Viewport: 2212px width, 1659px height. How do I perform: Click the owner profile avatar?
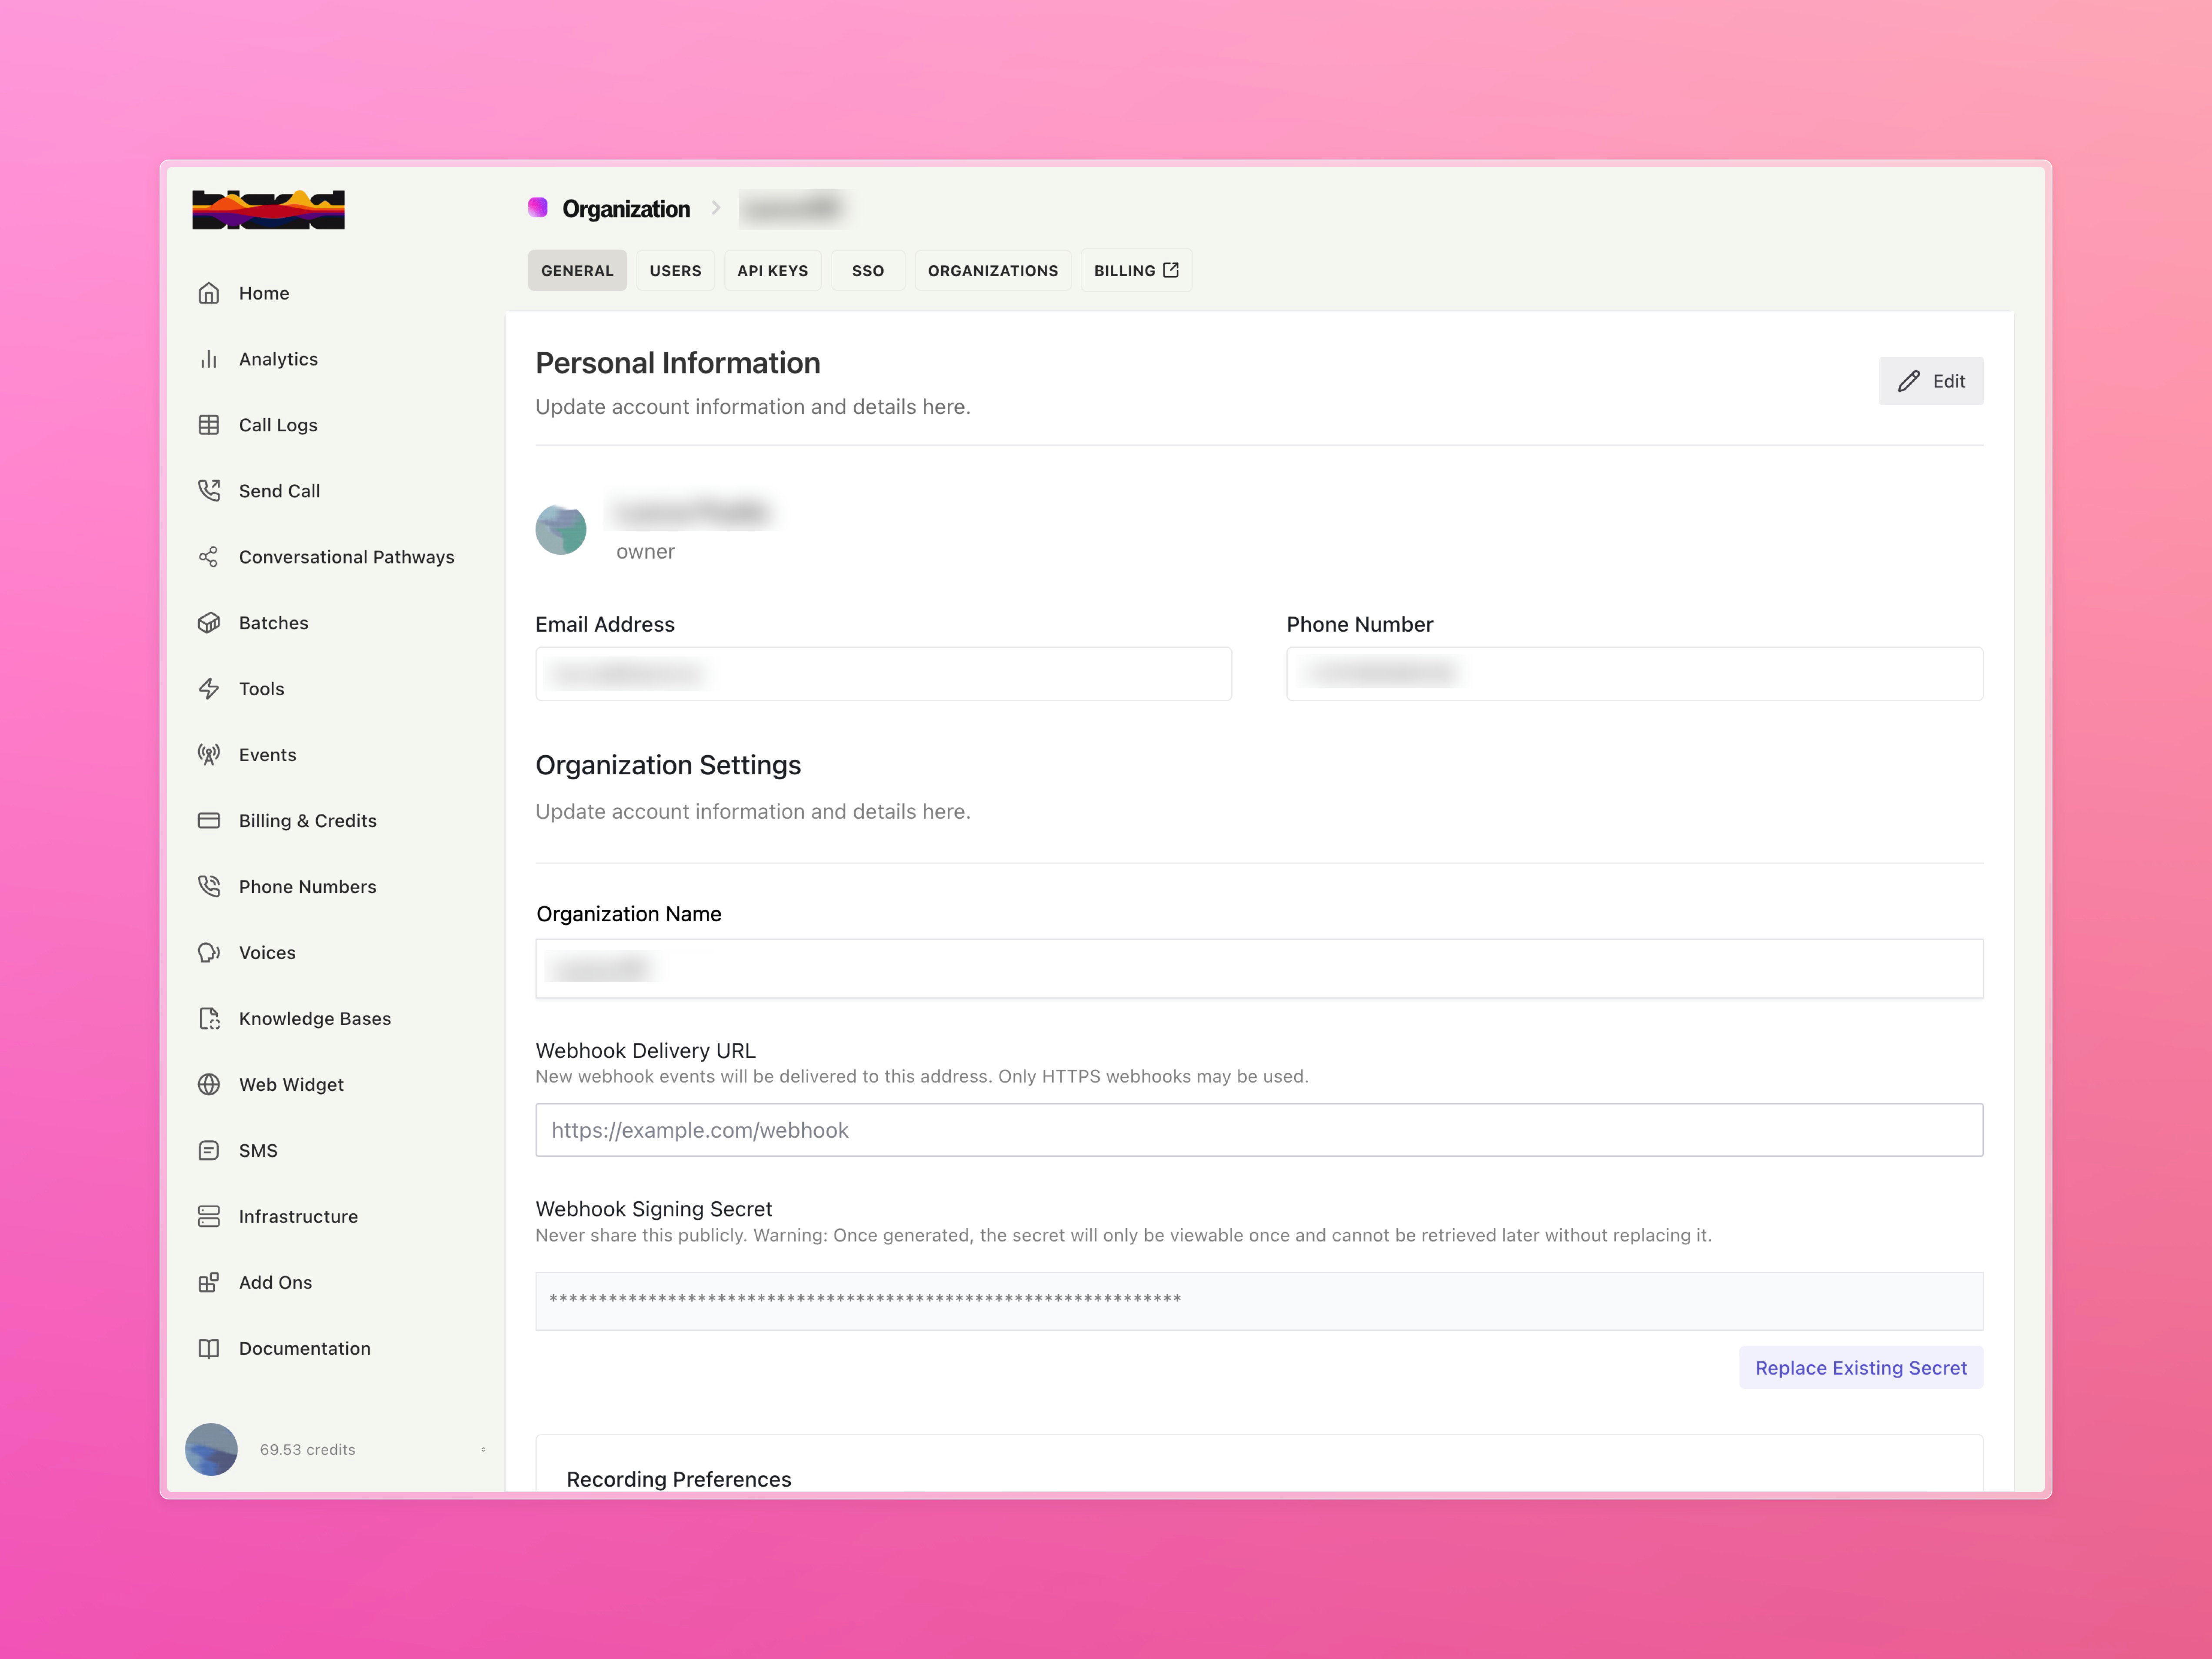[x=561, y=530]
